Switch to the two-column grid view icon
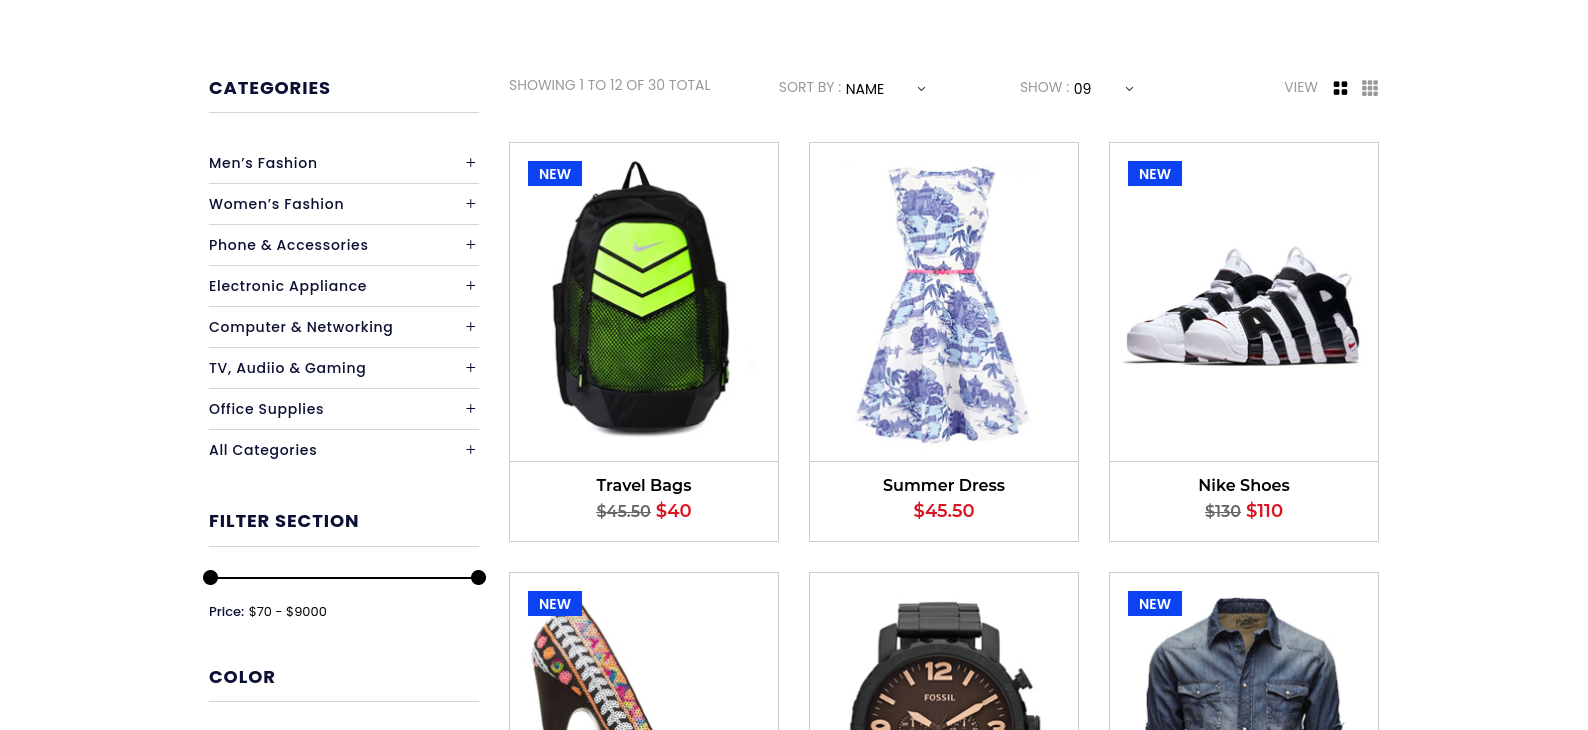This screenshot has width=1588, height=730. click(x=1340, y=88)
